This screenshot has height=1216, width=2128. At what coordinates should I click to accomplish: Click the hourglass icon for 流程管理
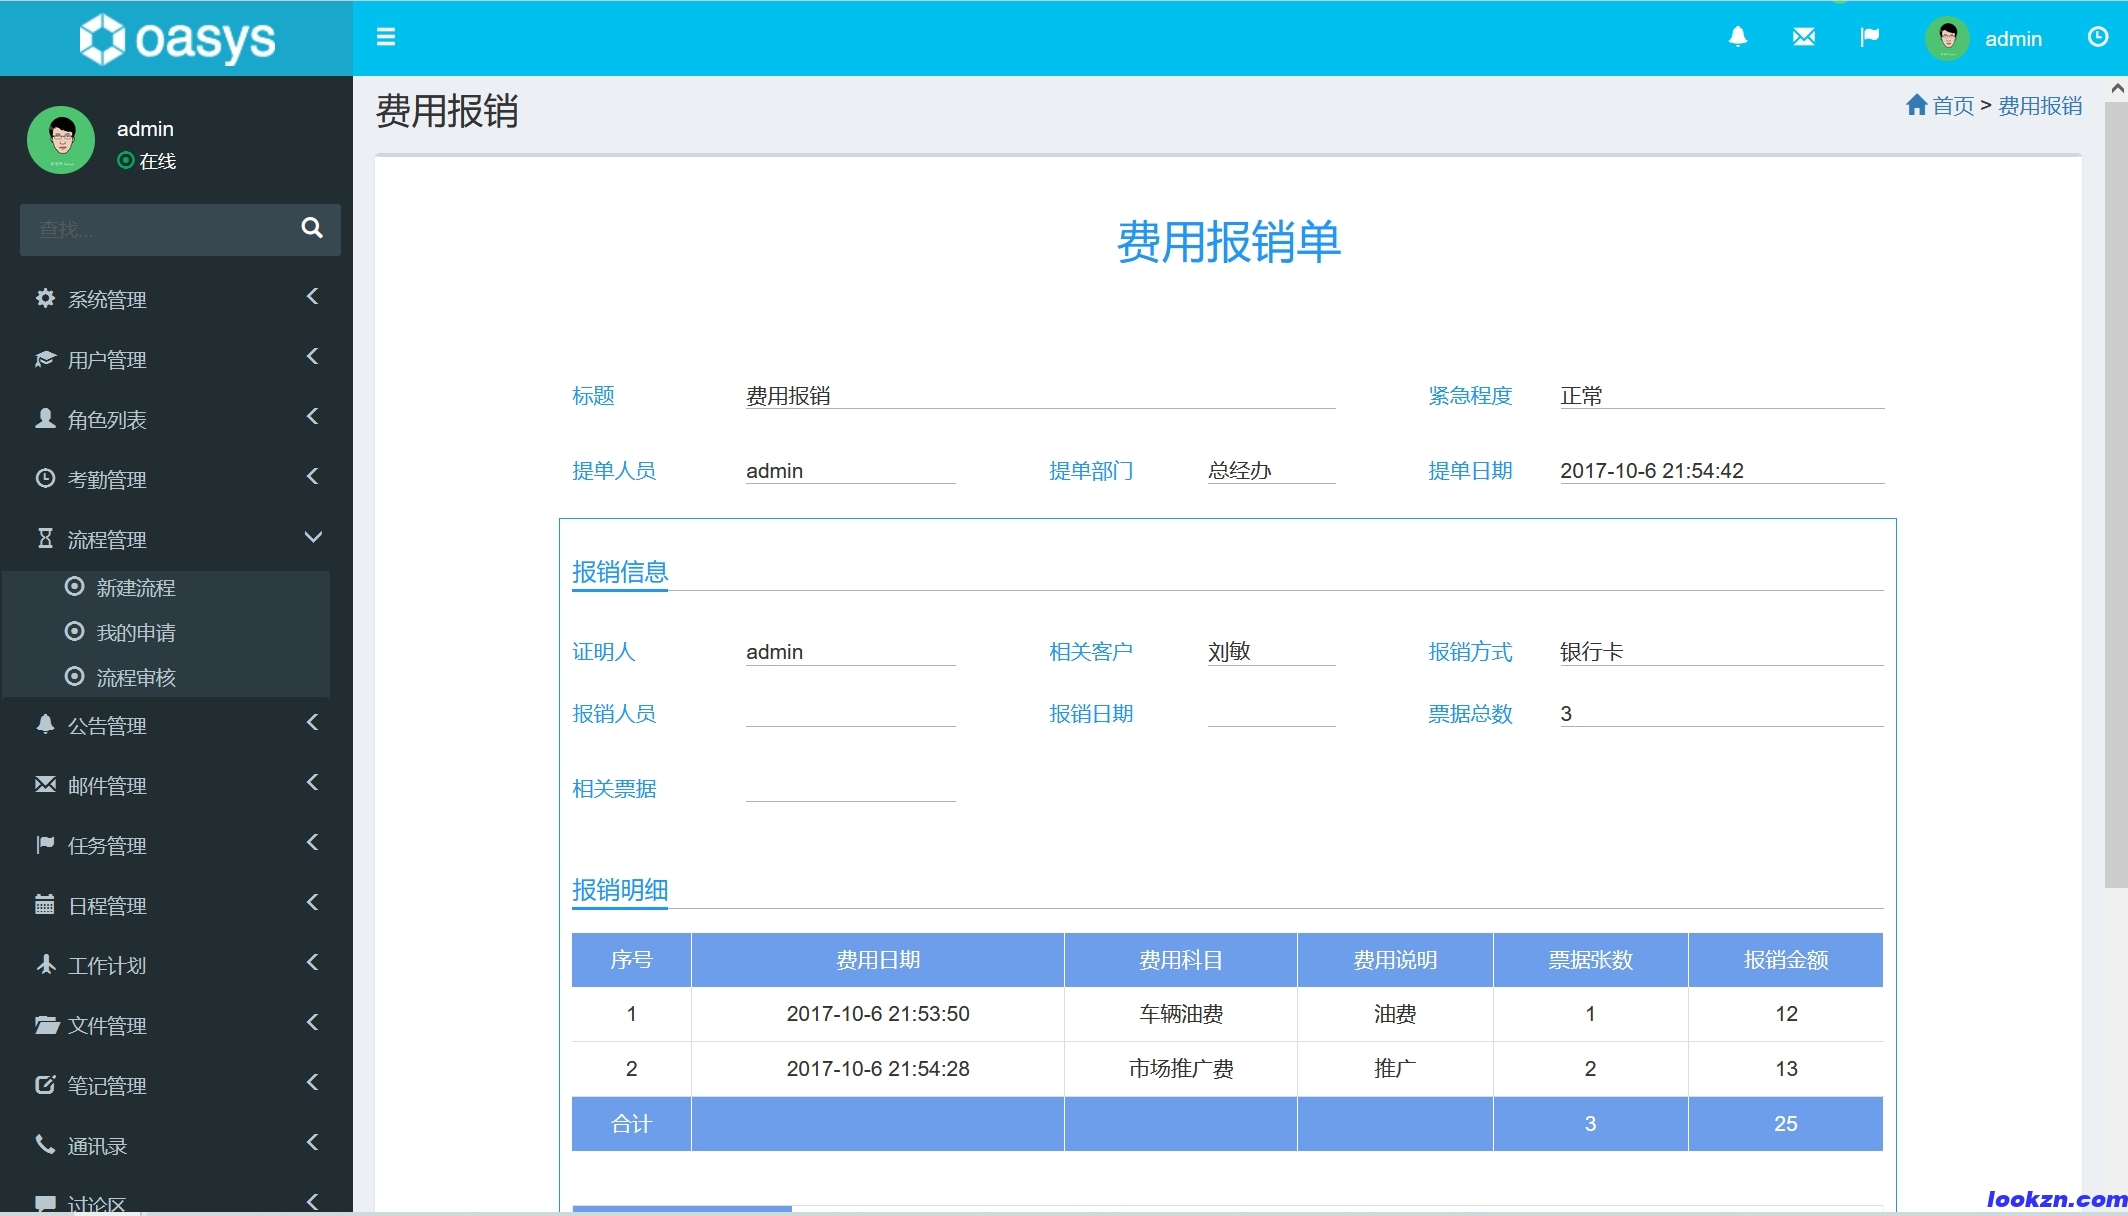tap(45, 538)
